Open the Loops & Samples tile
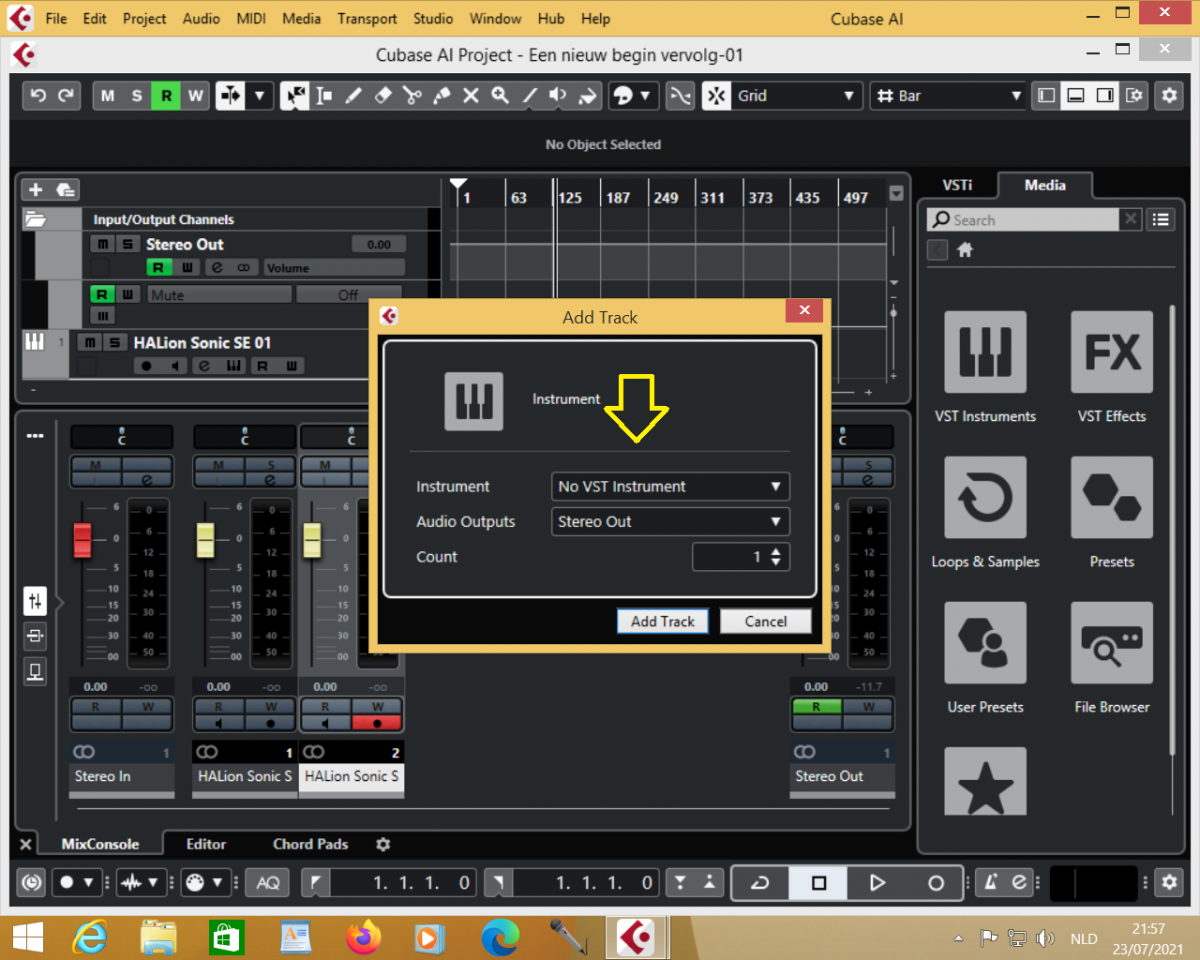The width and height of the screenshot is (1200, 960). click(985, 497)
